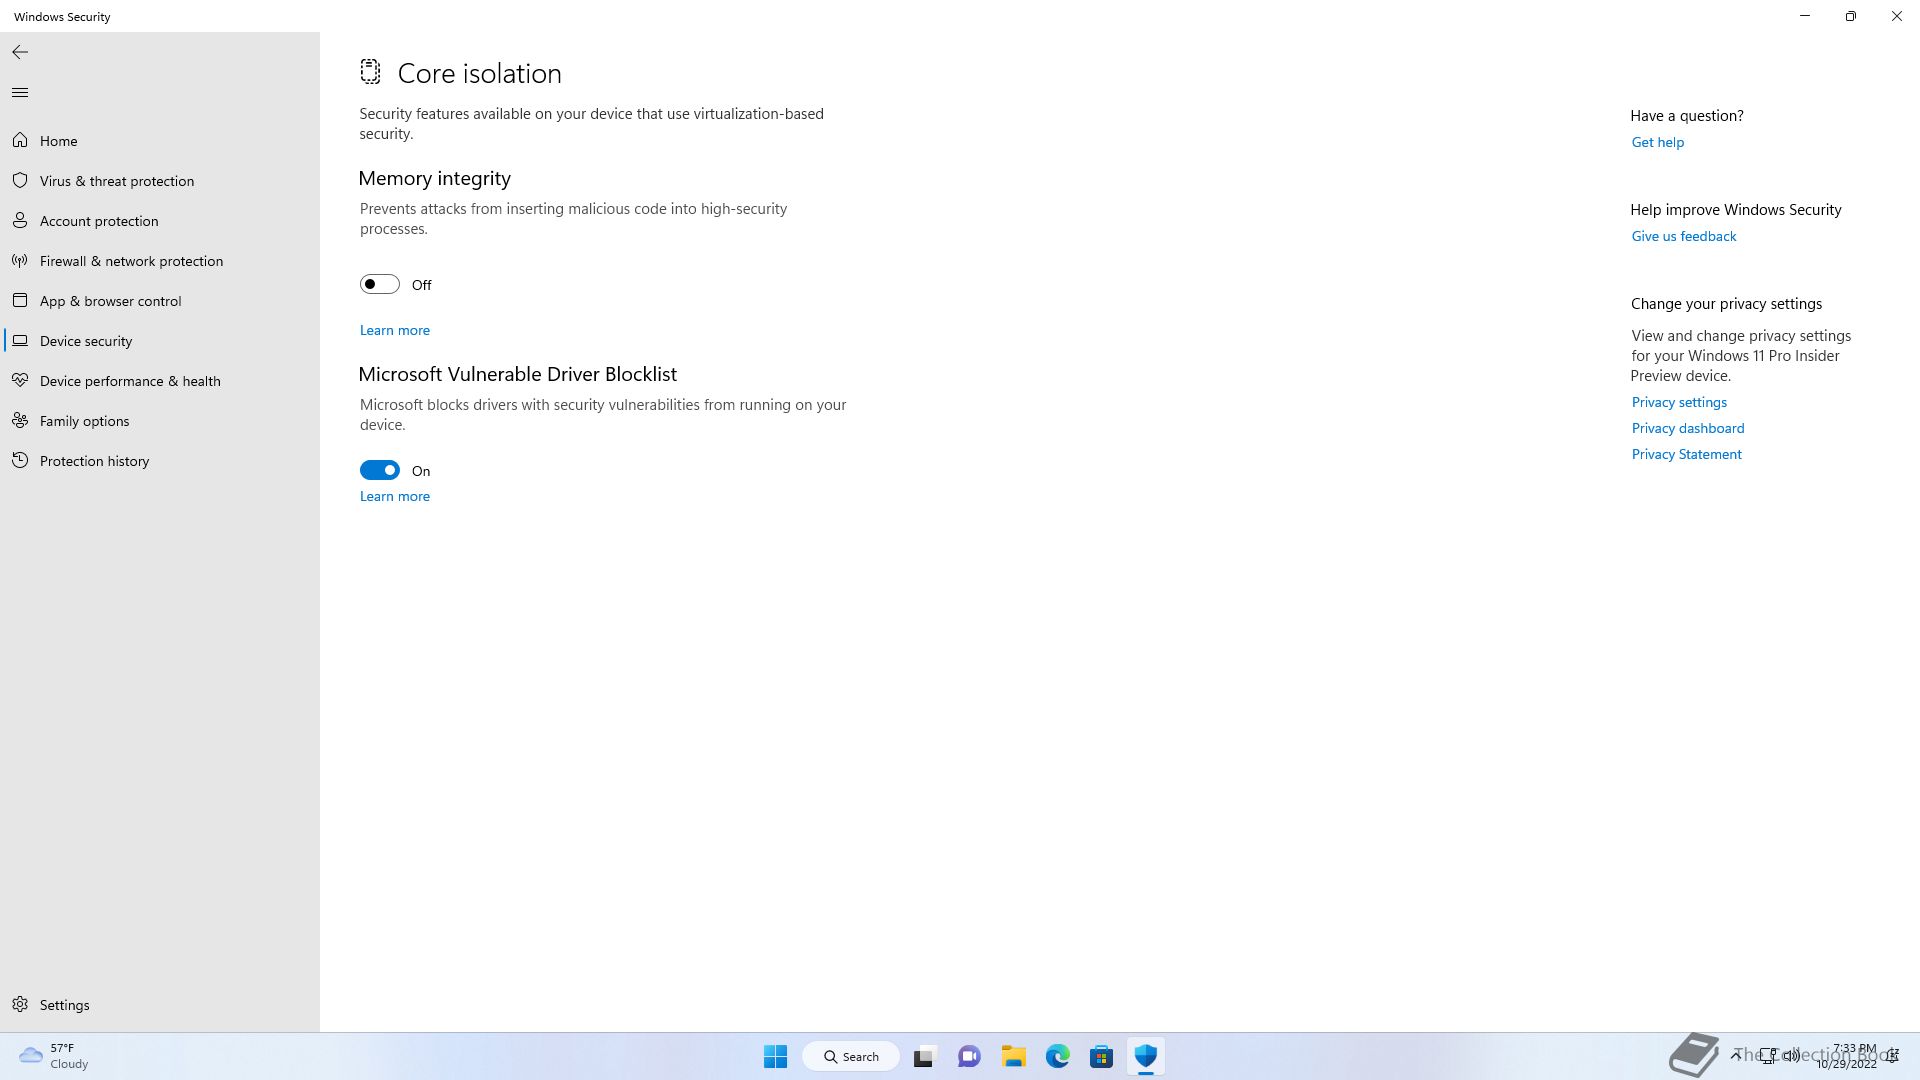Open Privacy settings link
This screenshot has height=1080, width=1920.
(x=1679, y=402)
